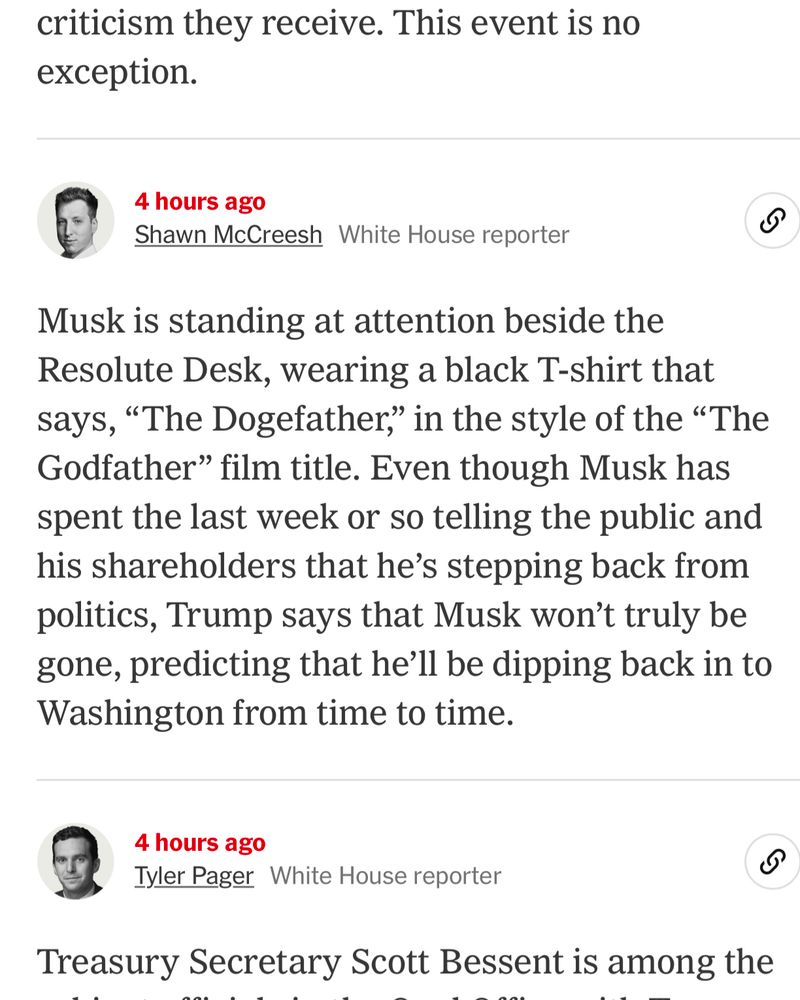Click the 'White House reporter' label under McCreesh
The image size is (800, 1000).
(x=455, y=235)
